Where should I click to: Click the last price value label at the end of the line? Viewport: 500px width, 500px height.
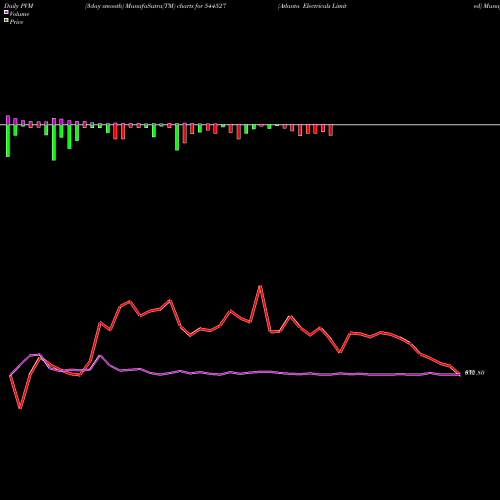coord(474,373)
